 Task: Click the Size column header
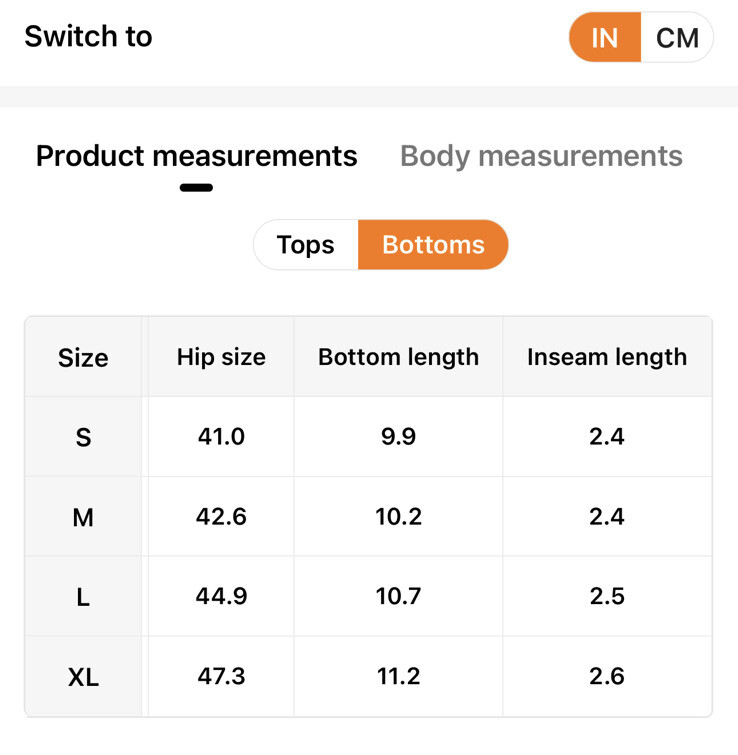(83, 357)
